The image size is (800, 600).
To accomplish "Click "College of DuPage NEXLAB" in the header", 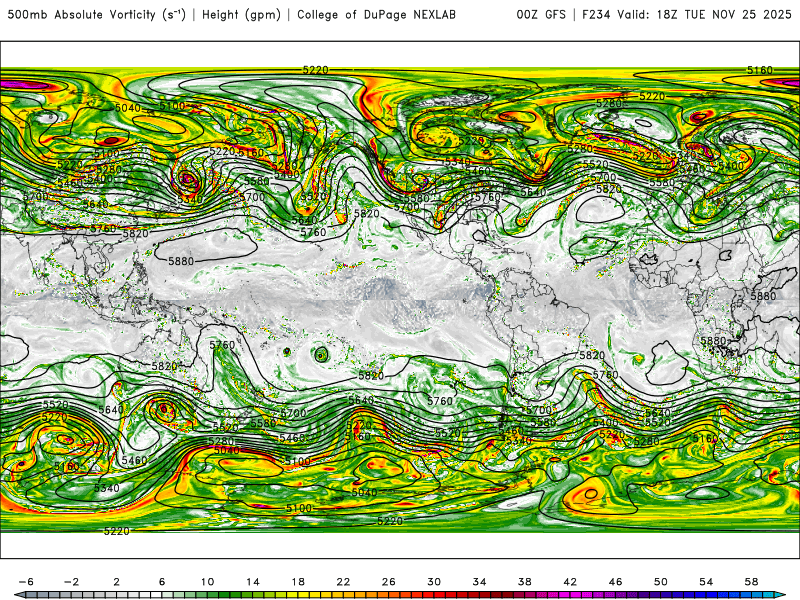I will [x=377, y=15].
